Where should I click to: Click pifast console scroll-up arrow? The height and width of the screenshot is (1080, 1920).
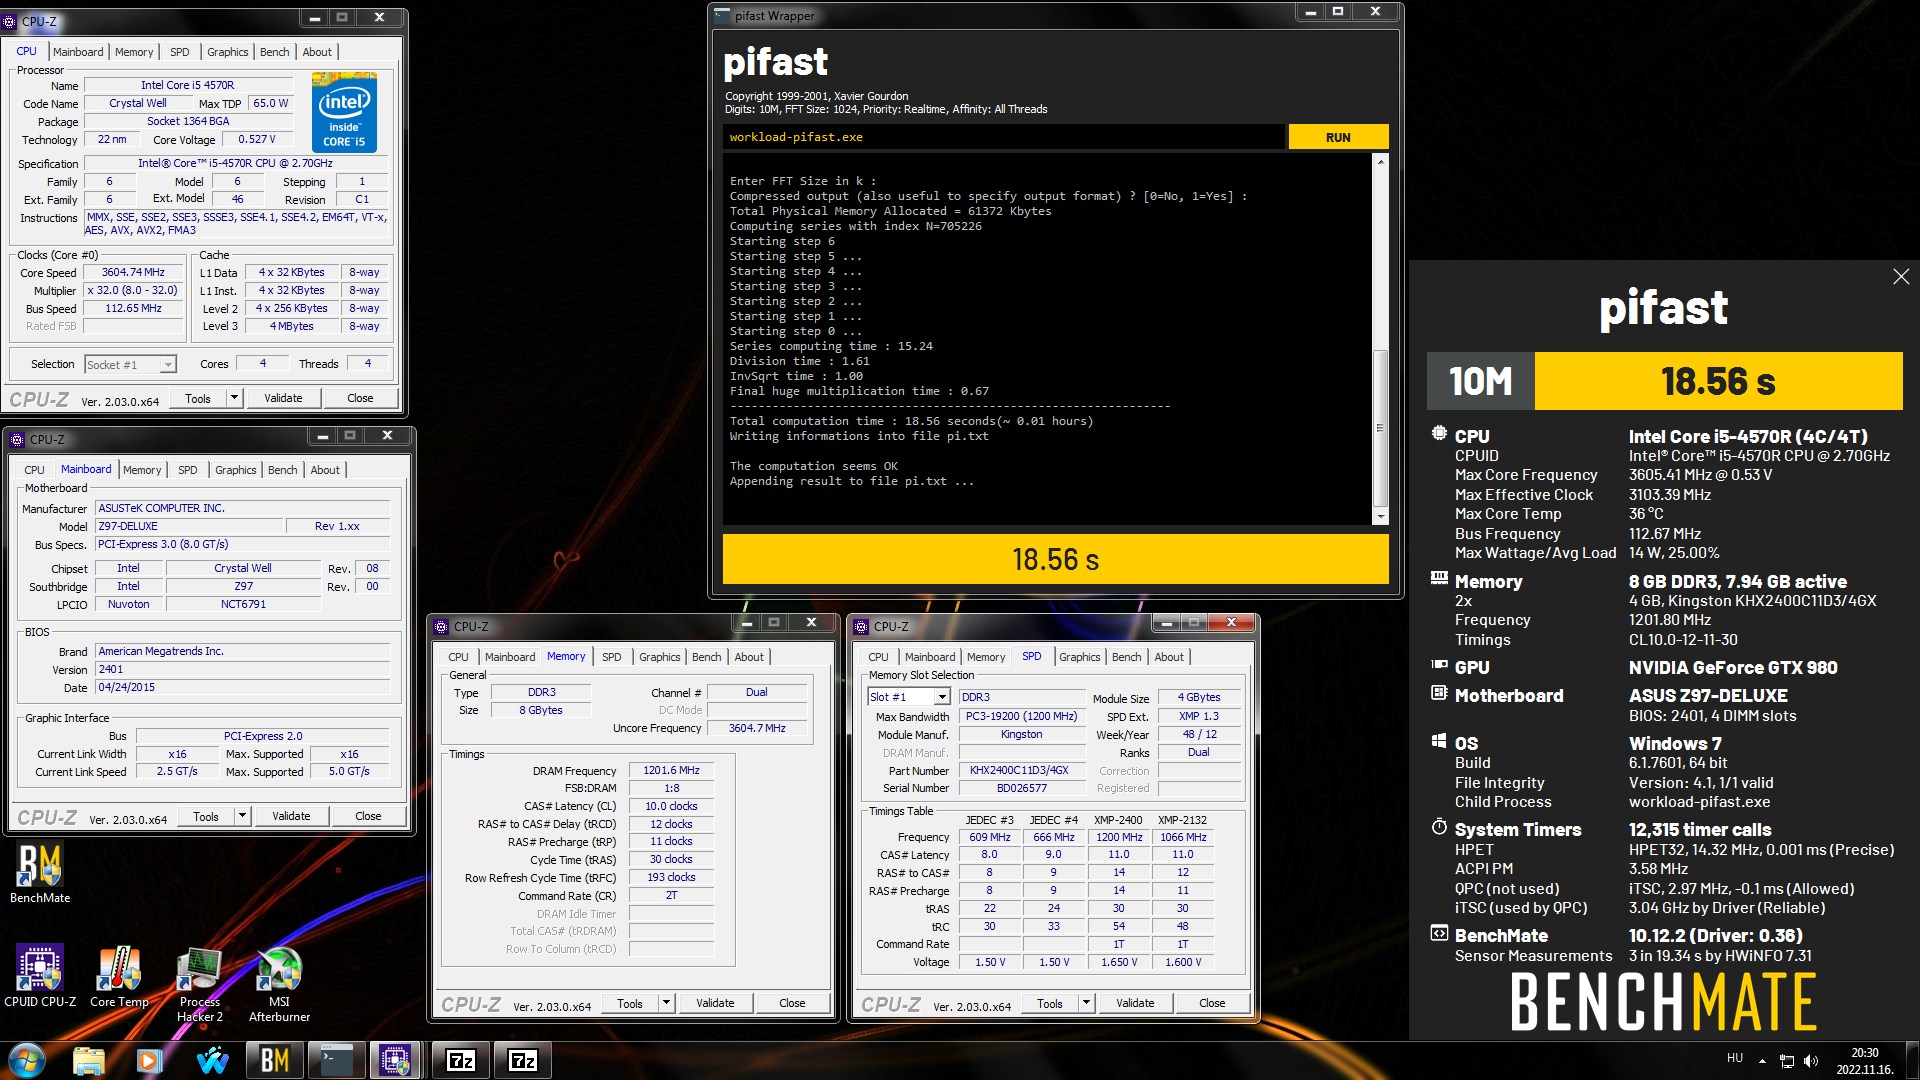pos(1381,161)
